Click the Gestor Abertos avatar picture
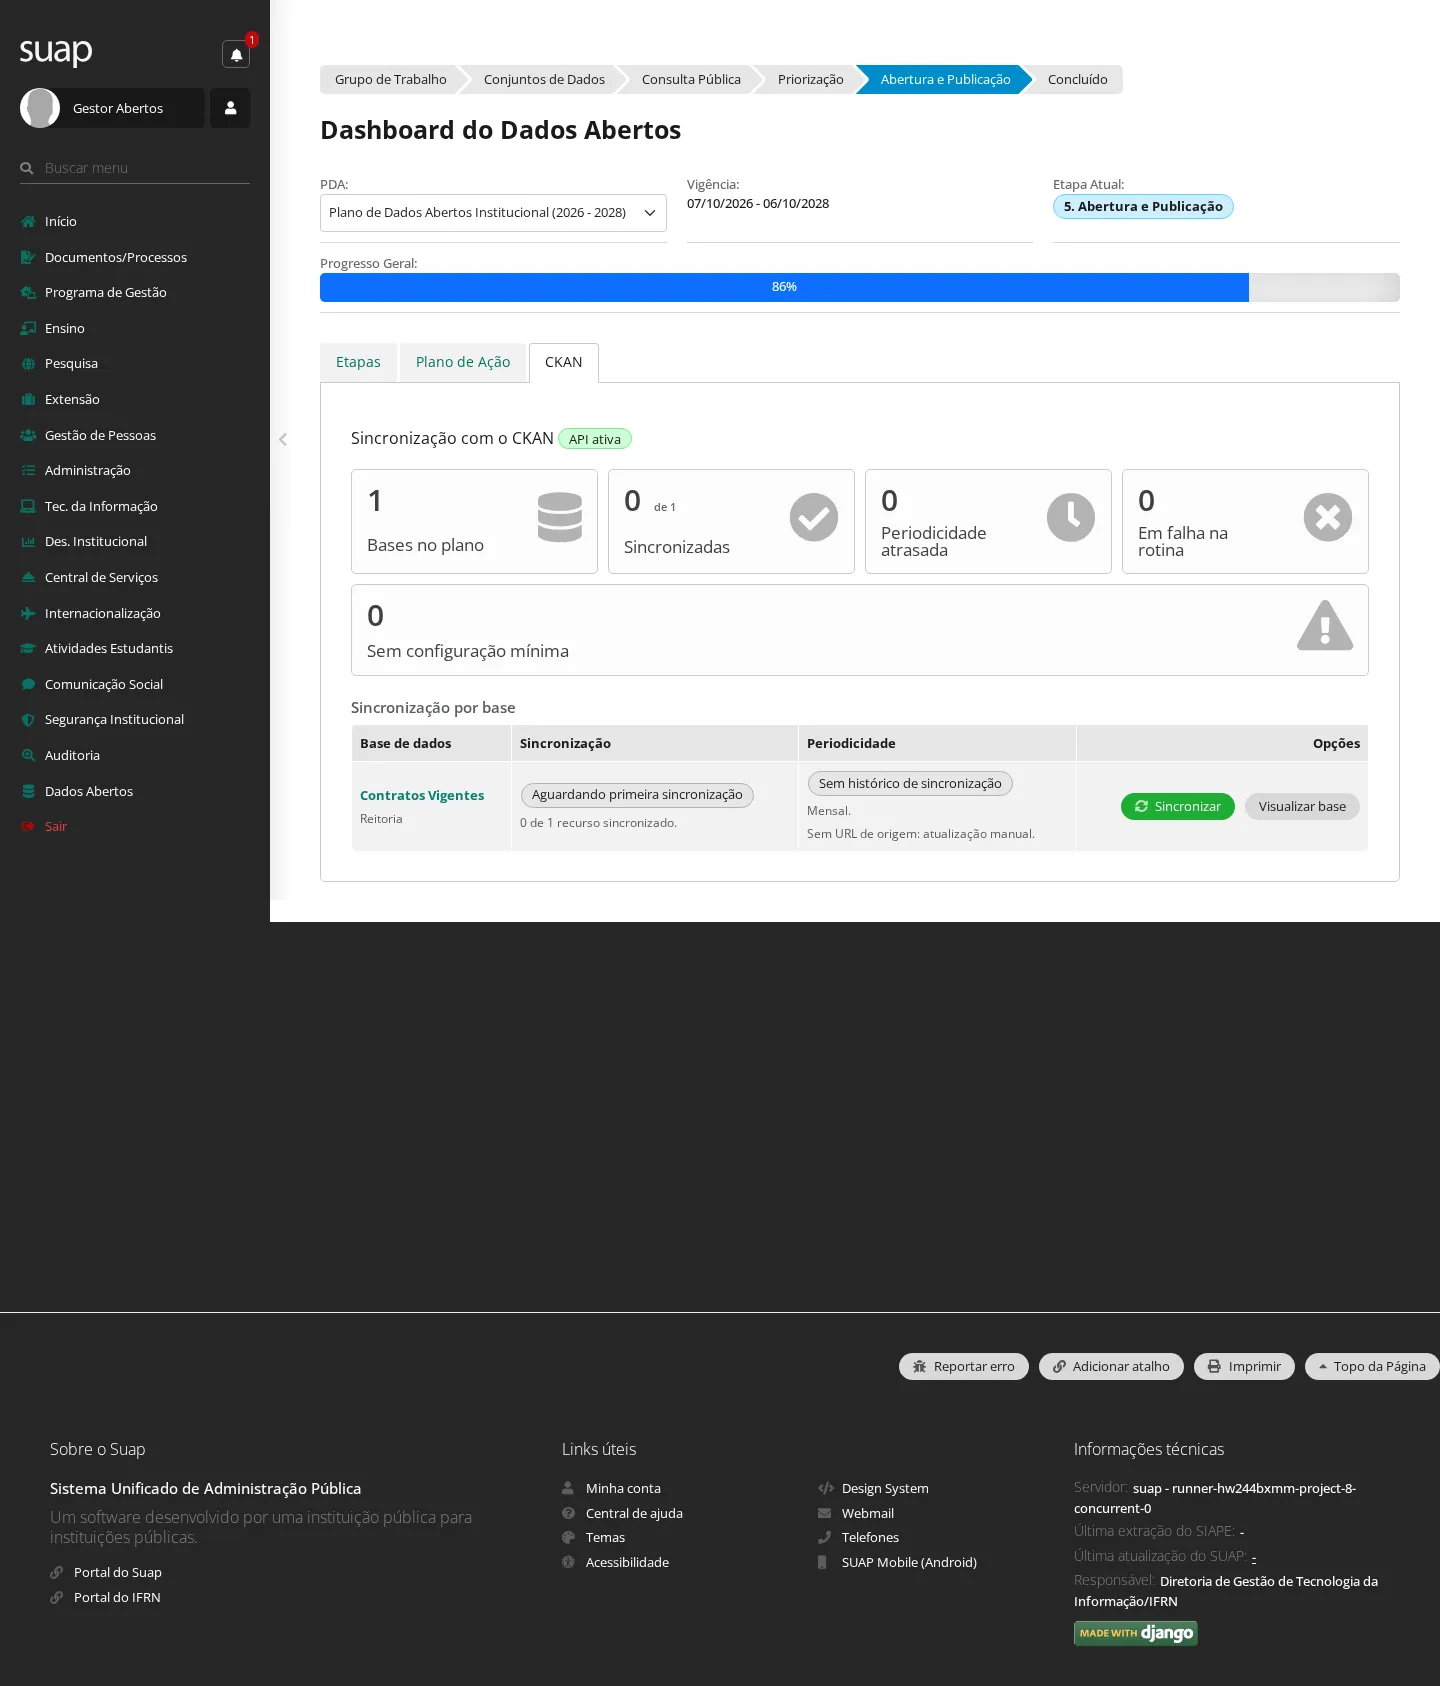This screenshot has height=1686, width=1440. click(40, 108)
